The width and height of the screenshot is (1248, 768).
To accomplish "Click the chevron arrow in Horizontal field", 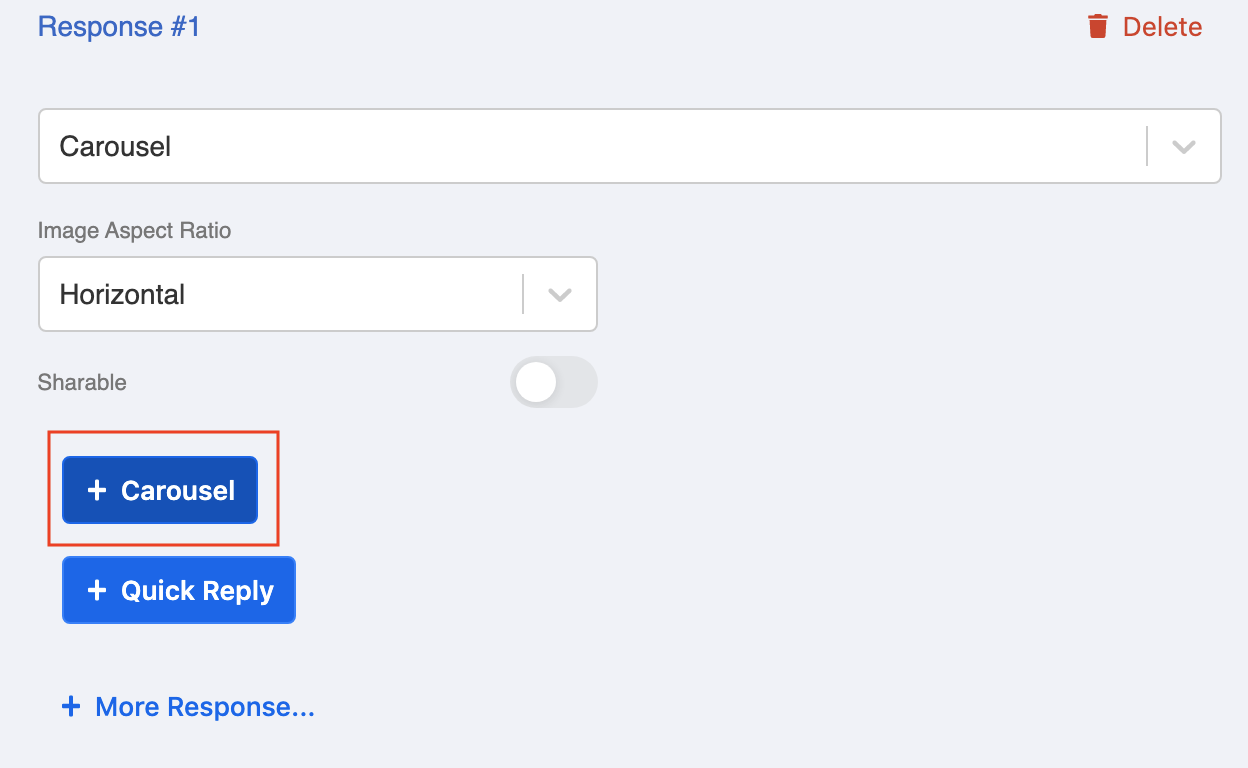I will (x=560, y=295).
